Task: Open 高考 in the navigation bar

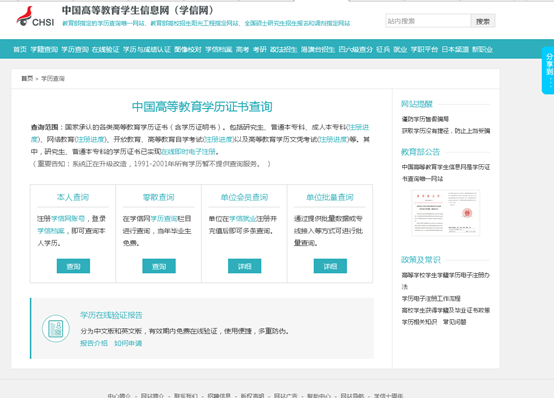Action: (242, 49)
